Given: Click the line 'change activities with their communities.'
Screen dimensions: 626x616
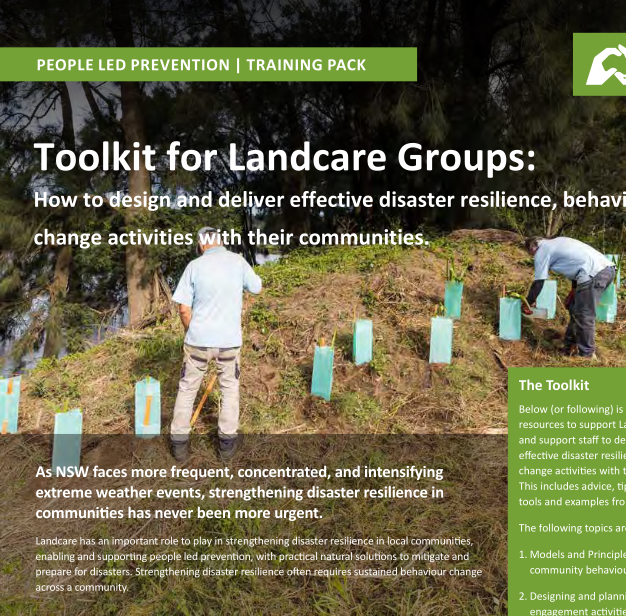Looking at the screenshot, I should [x=231, y=238].
